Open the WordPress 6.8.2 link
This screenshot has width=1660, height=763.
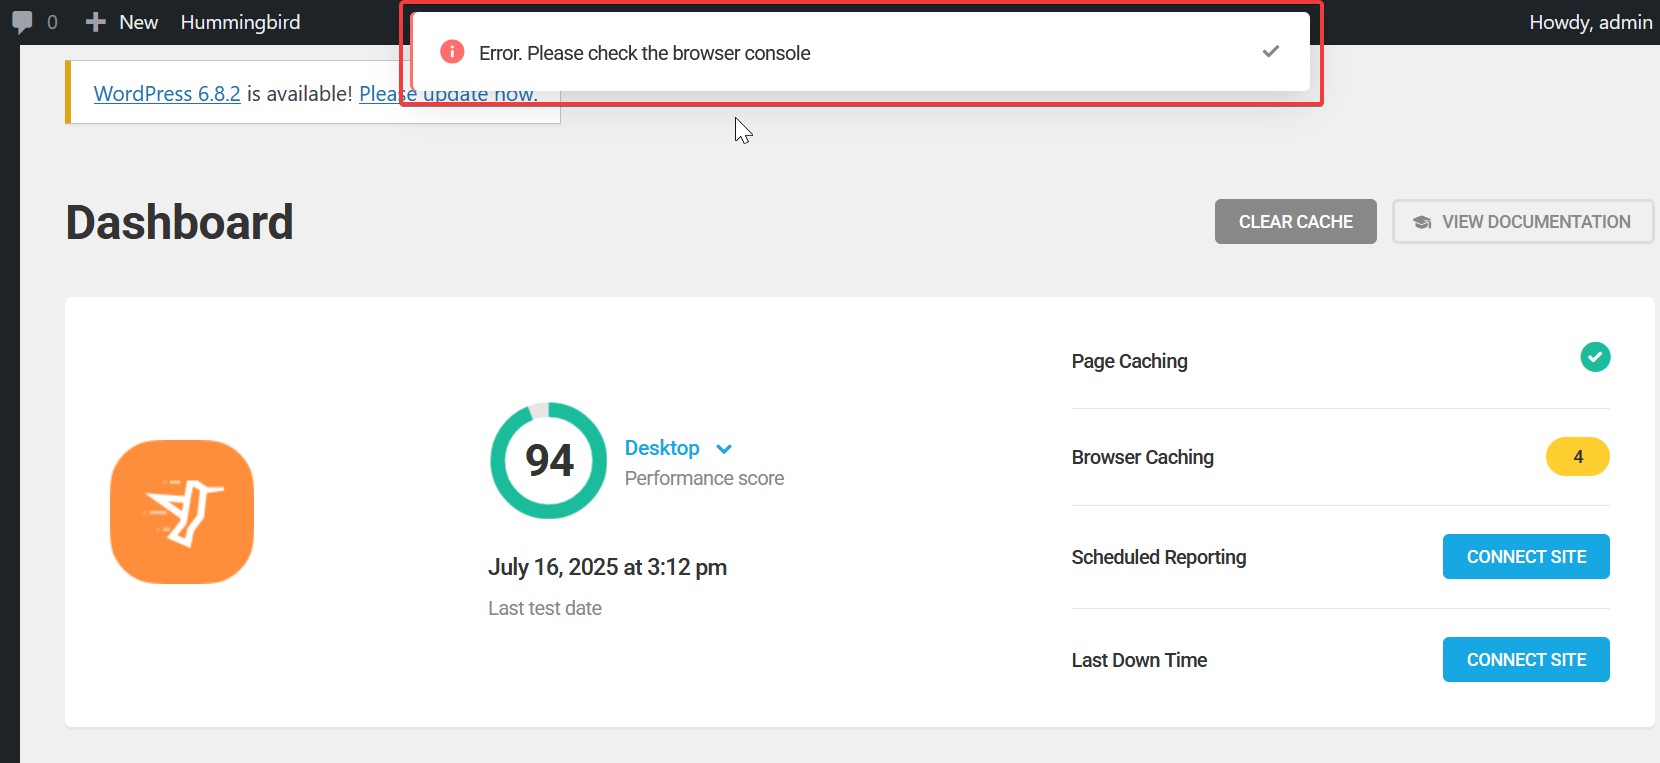[167, 94]
